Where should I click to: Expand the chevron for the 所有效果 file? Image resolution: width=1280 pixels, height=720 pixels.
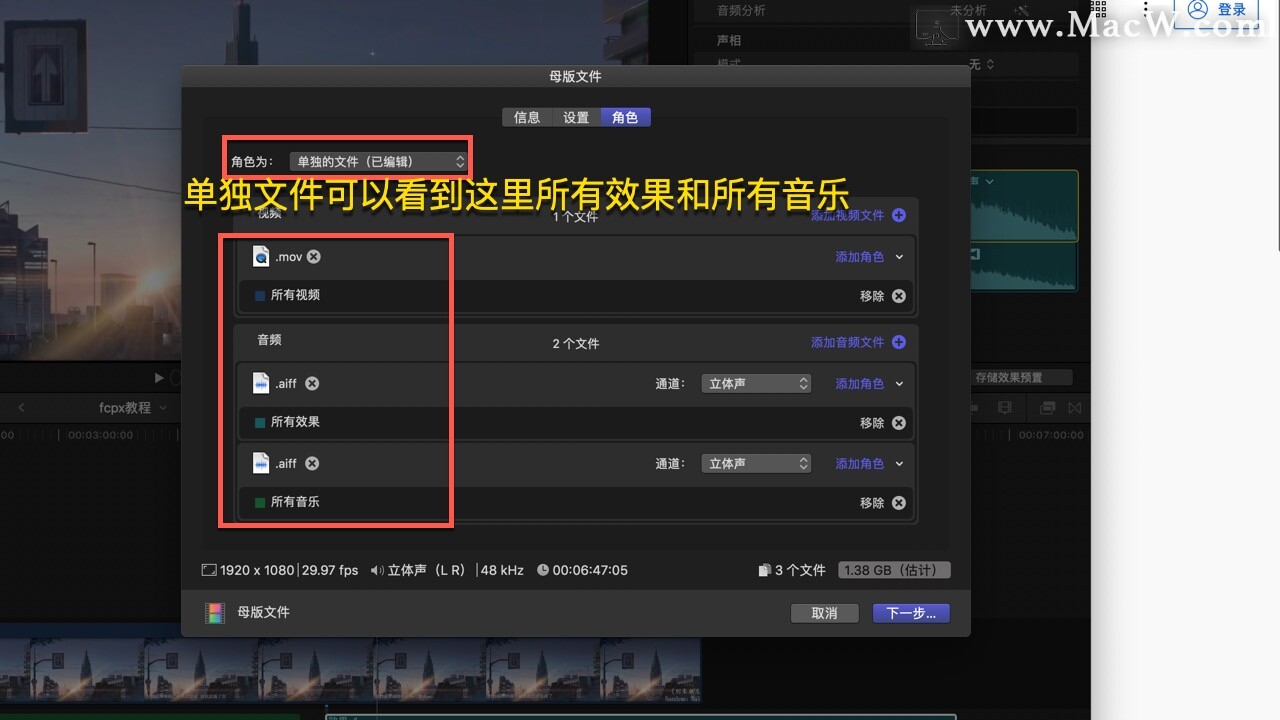[x=899, y=383]
